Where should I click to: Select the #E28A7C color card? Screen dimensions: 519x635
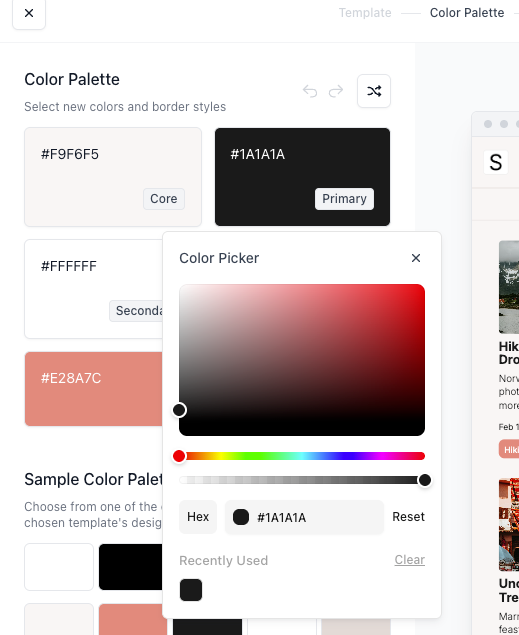point(94,389)
